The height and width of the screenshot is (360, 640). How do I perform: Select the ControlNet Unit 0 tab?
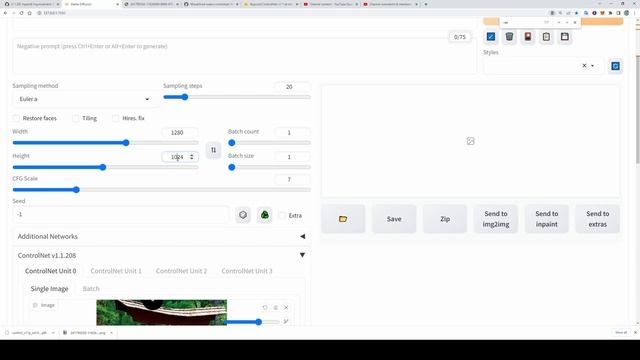click(51, 271)
